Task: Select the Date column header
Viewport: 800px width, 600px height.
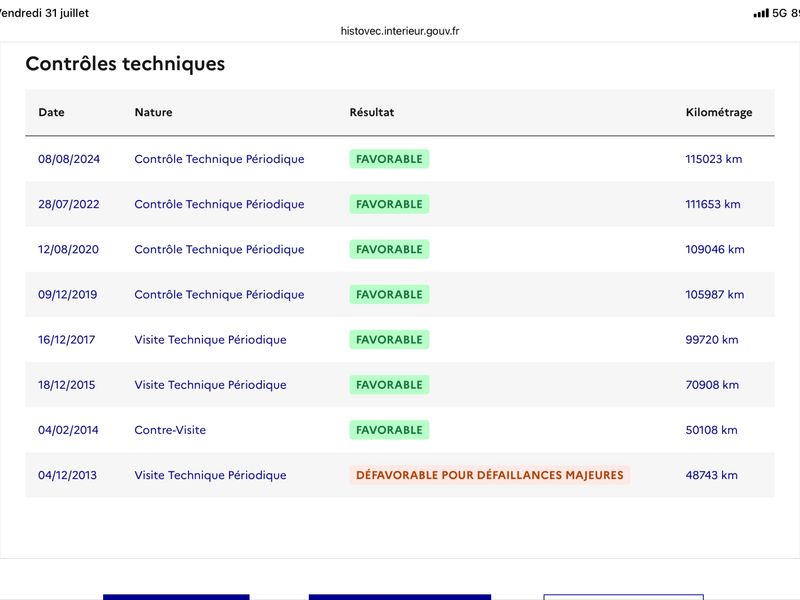Action: (52, 112)
